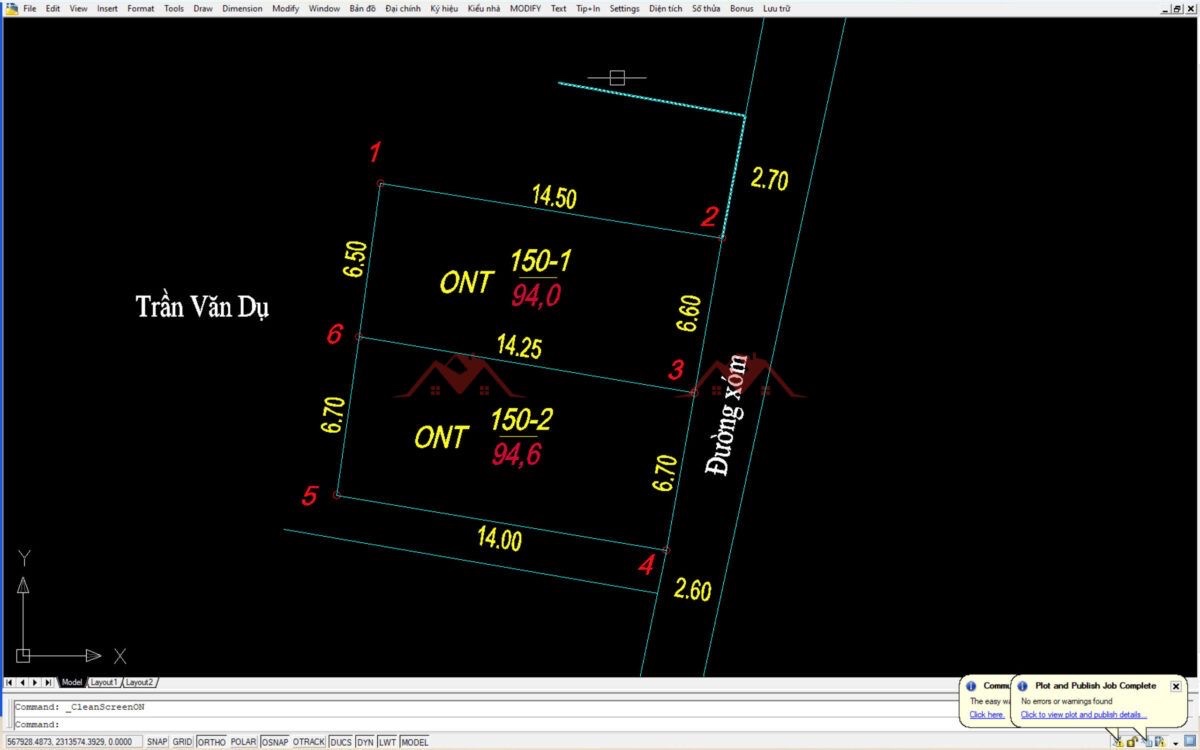Toggle ORTHO mode in status bar
Screen dimensions: 1200x750
tap(211, 742)
